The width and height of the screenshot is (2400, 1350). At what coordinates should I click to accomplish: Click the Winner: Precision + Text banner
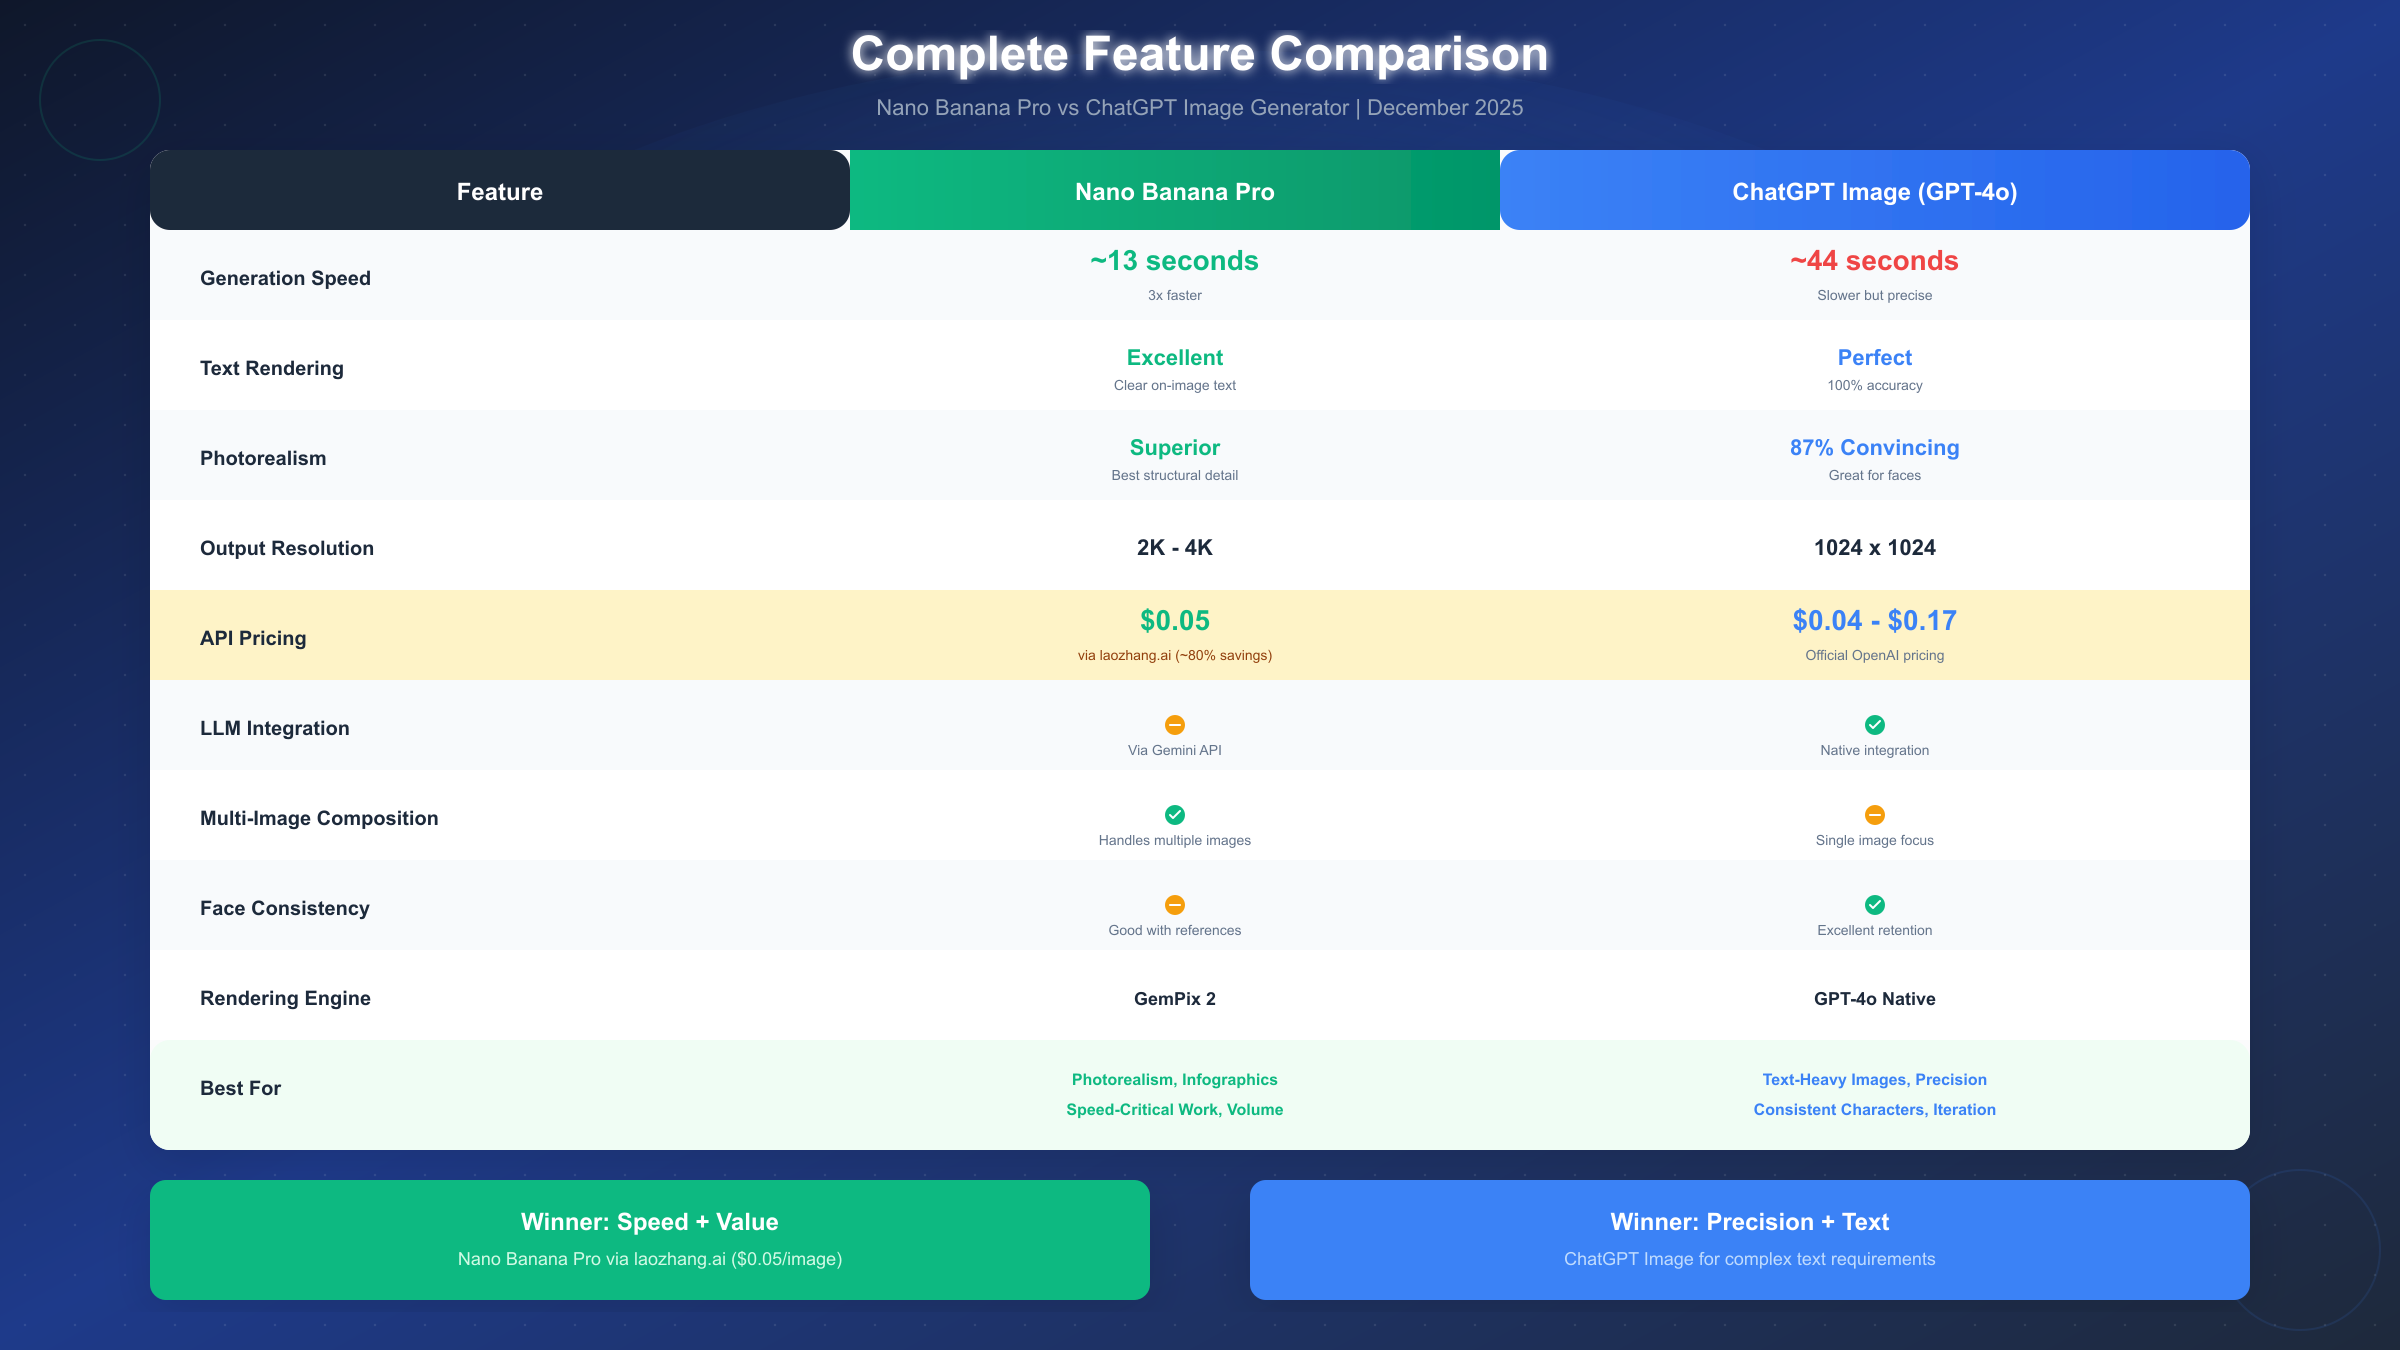[x=1750, y=1239]
